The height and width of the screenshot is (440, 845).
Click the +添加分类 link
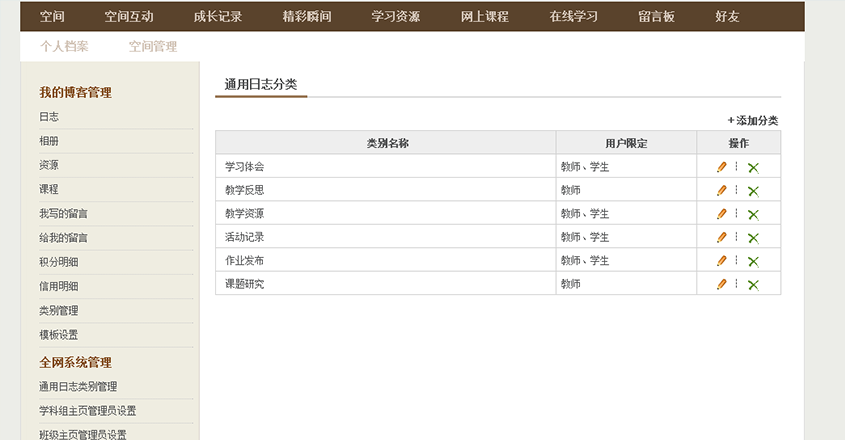[753, 120]
